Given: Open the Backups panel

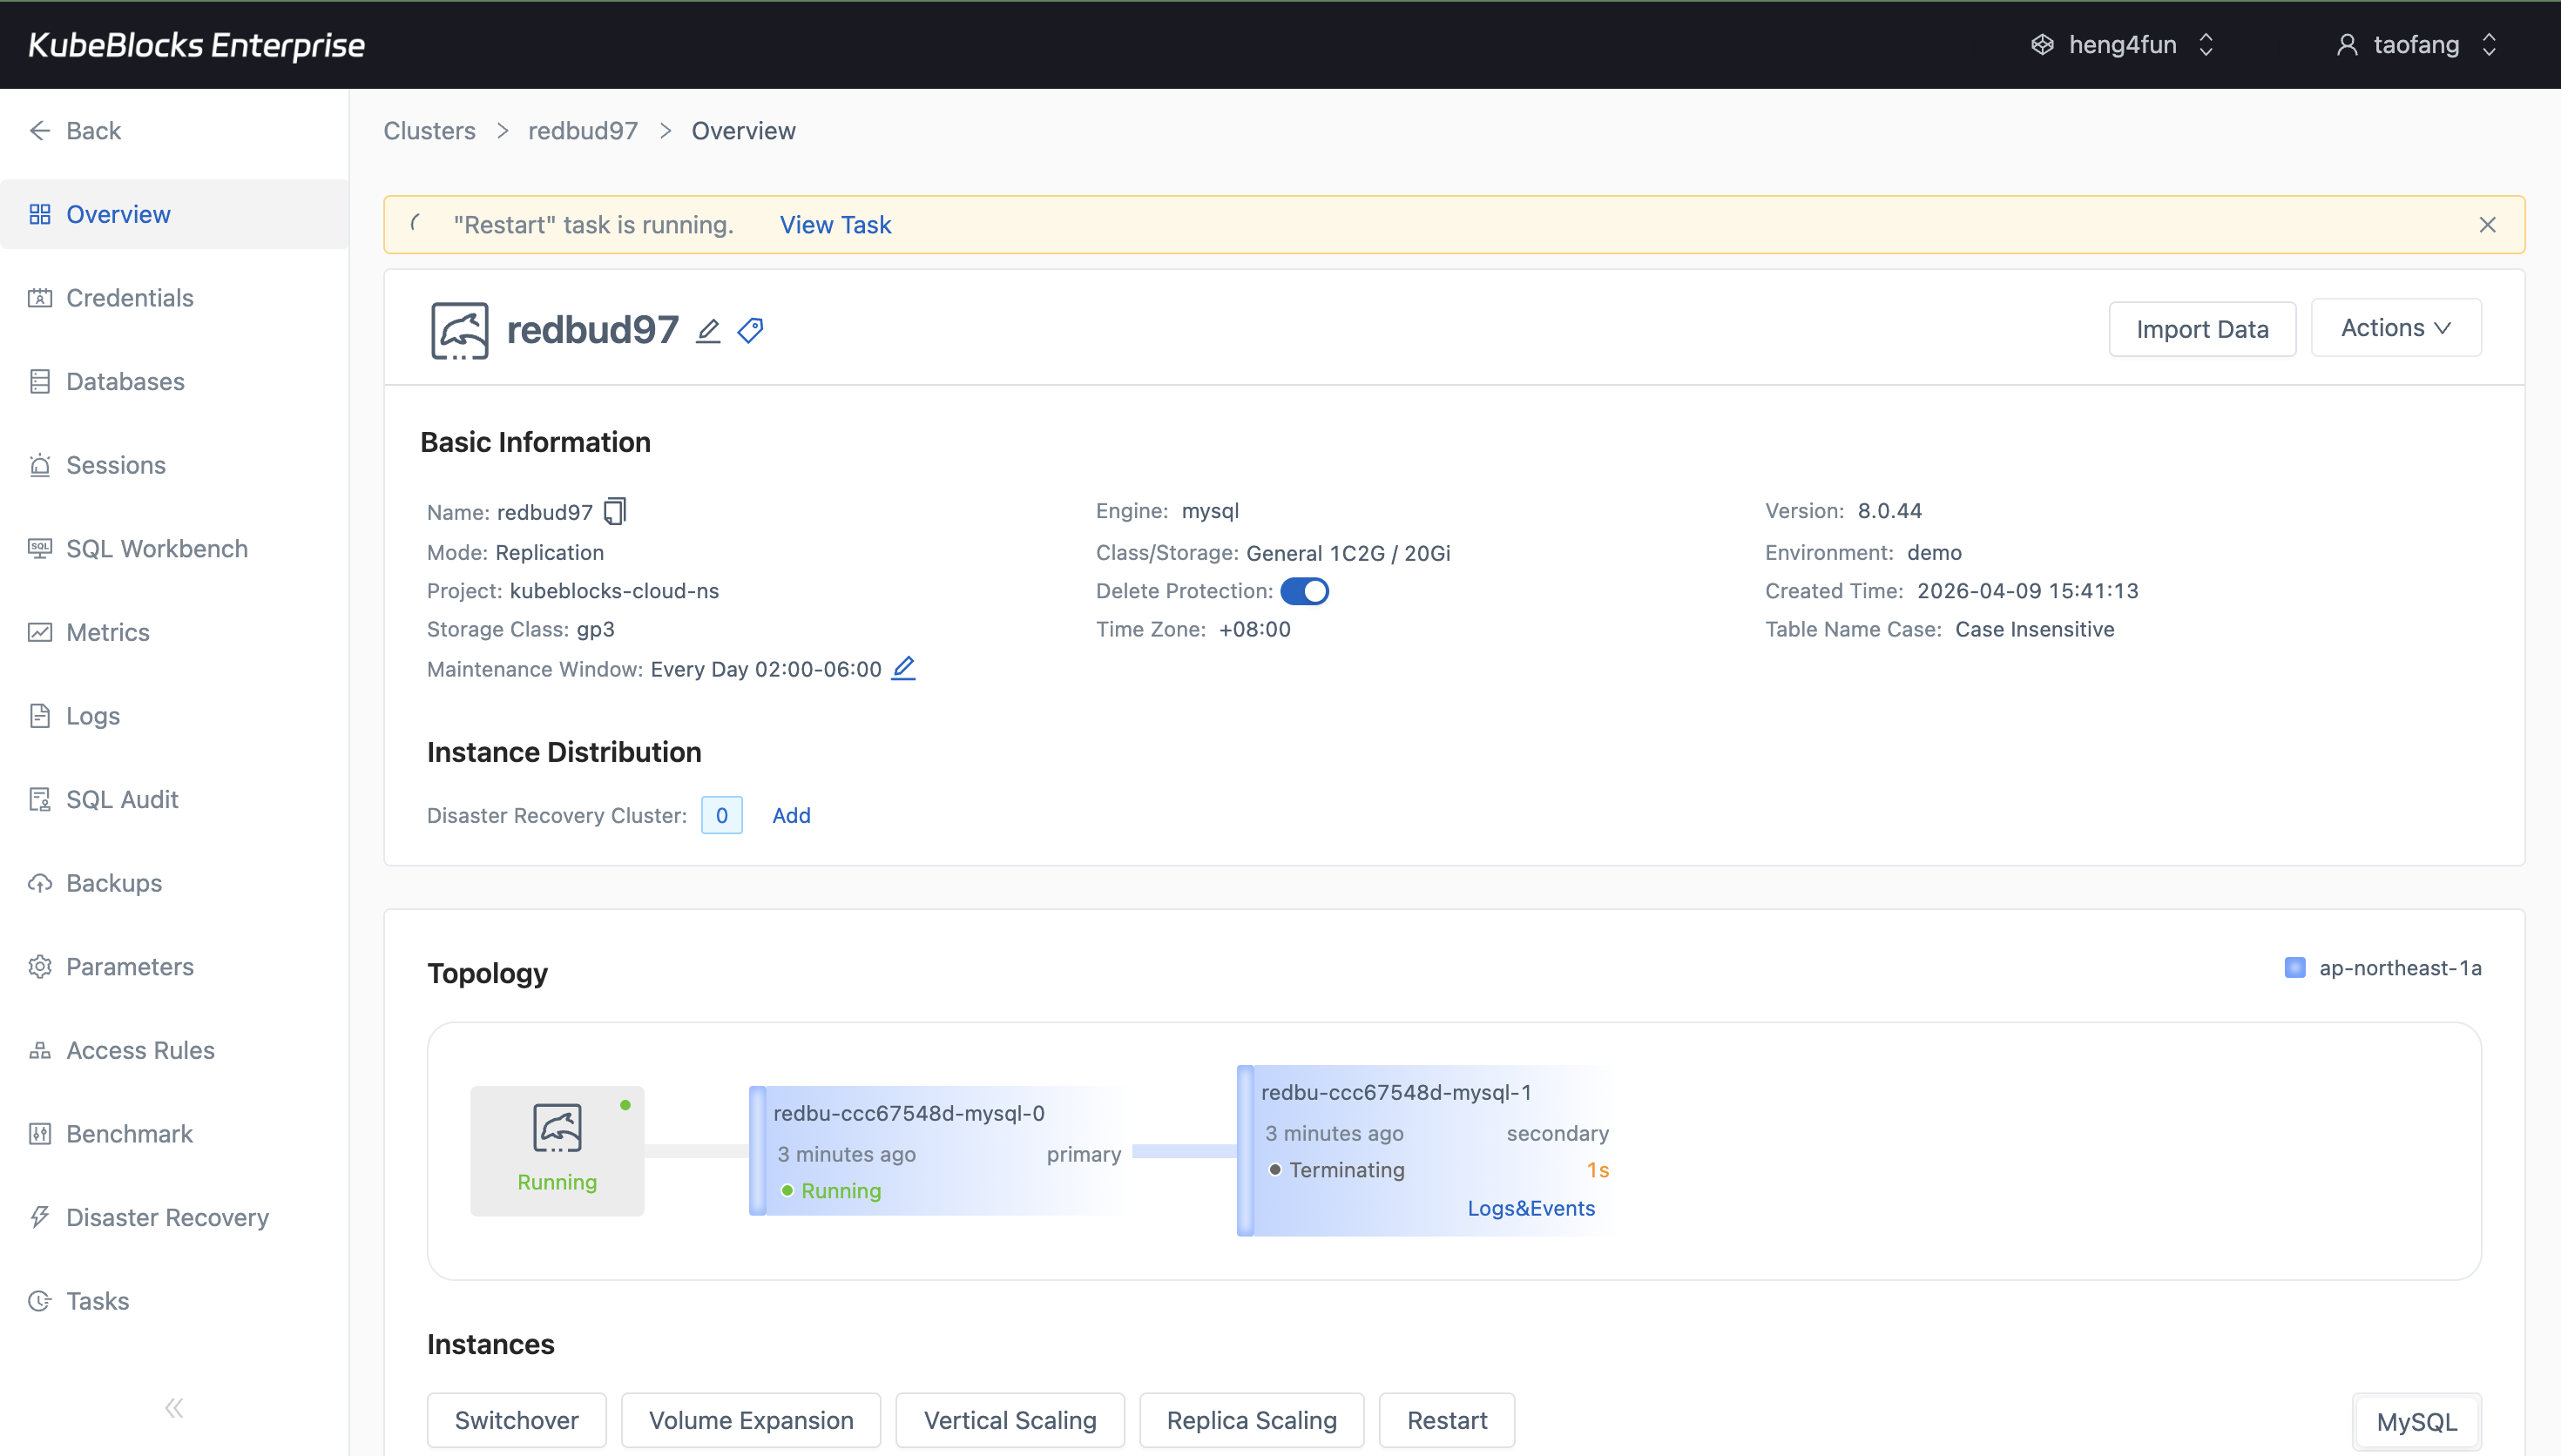Looking at the screenshot, I should click(113, 883).
